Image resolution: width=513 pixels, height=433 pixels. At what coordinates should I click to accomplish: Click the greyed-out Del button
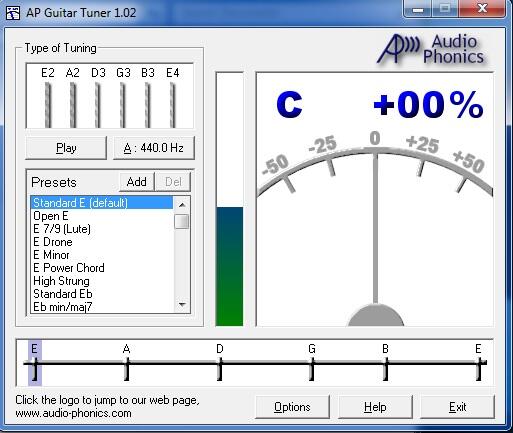coord(173,182)
